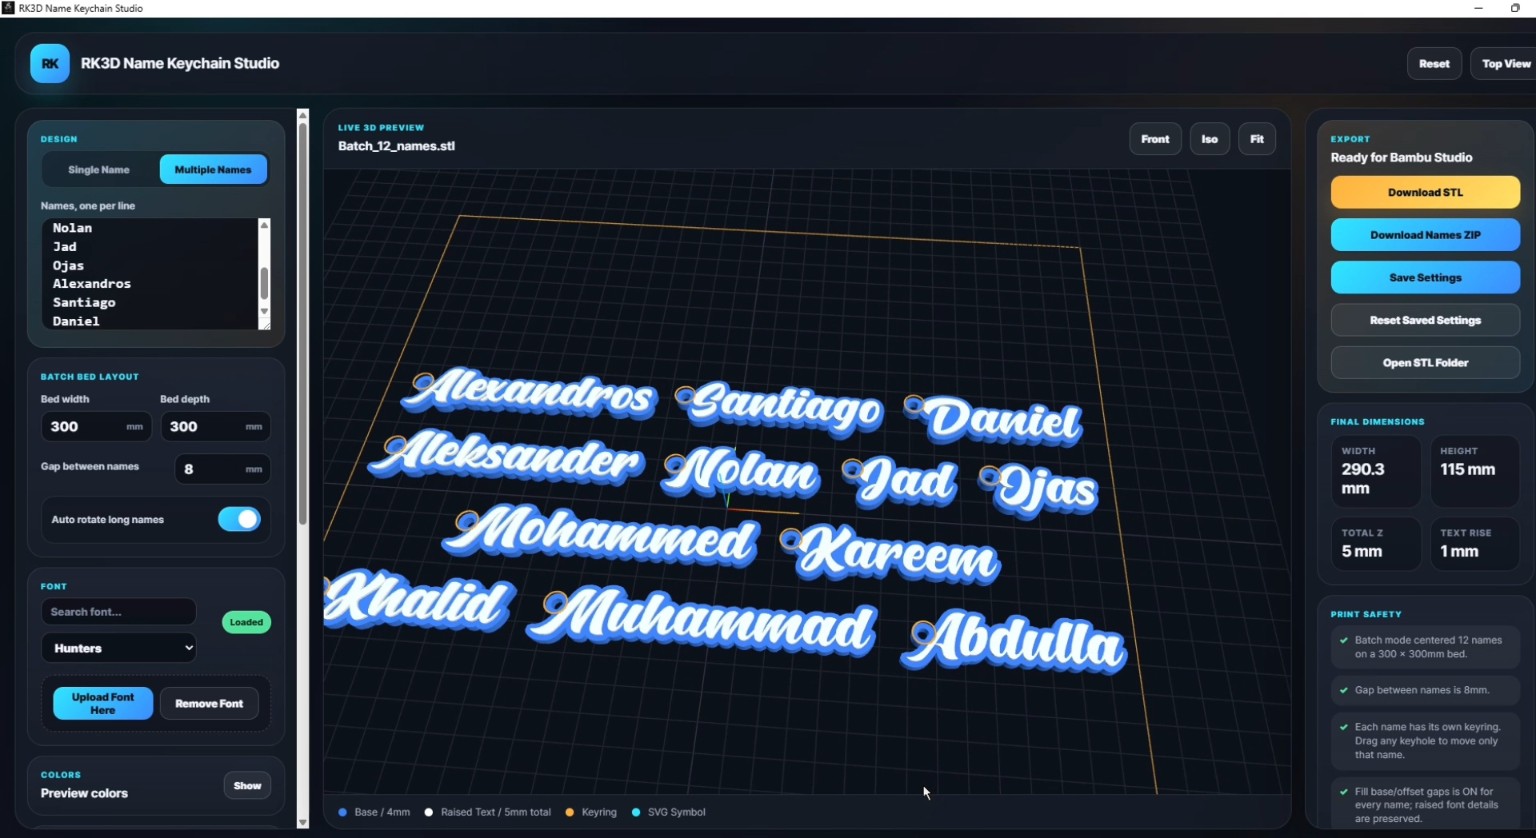
Task: Click the Width 290.3 mm dimension card
Action: click(1375, 471)
